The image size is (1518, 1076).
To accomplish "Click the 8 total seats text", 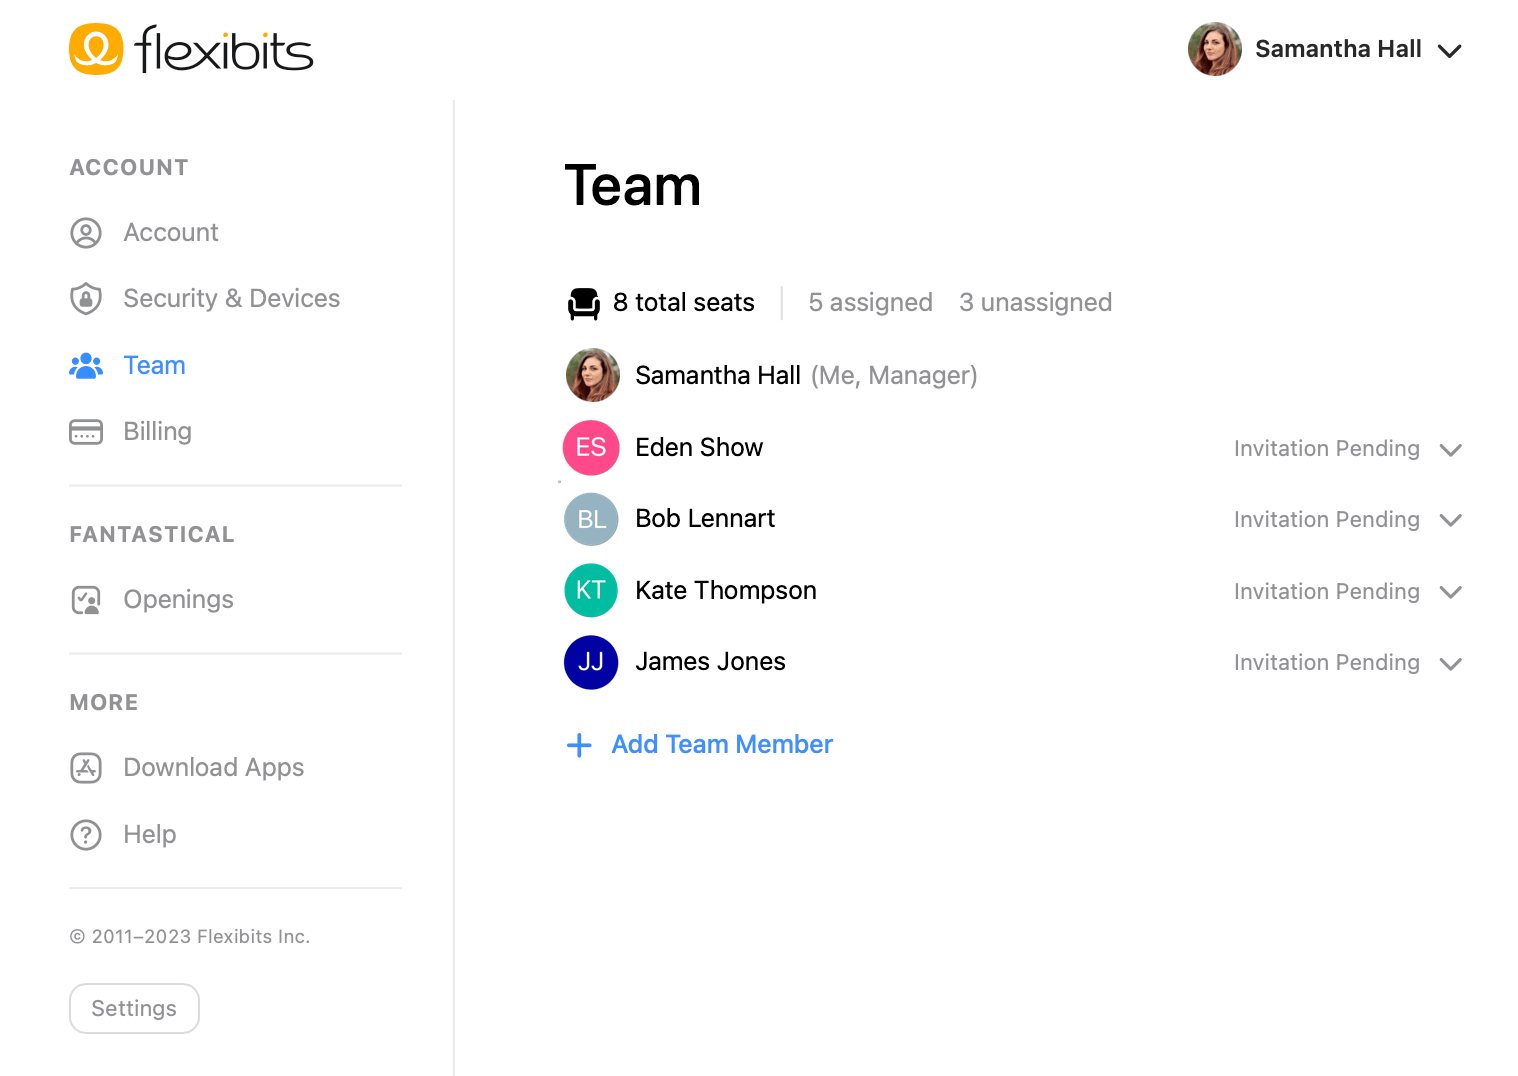I will (684, 303).
